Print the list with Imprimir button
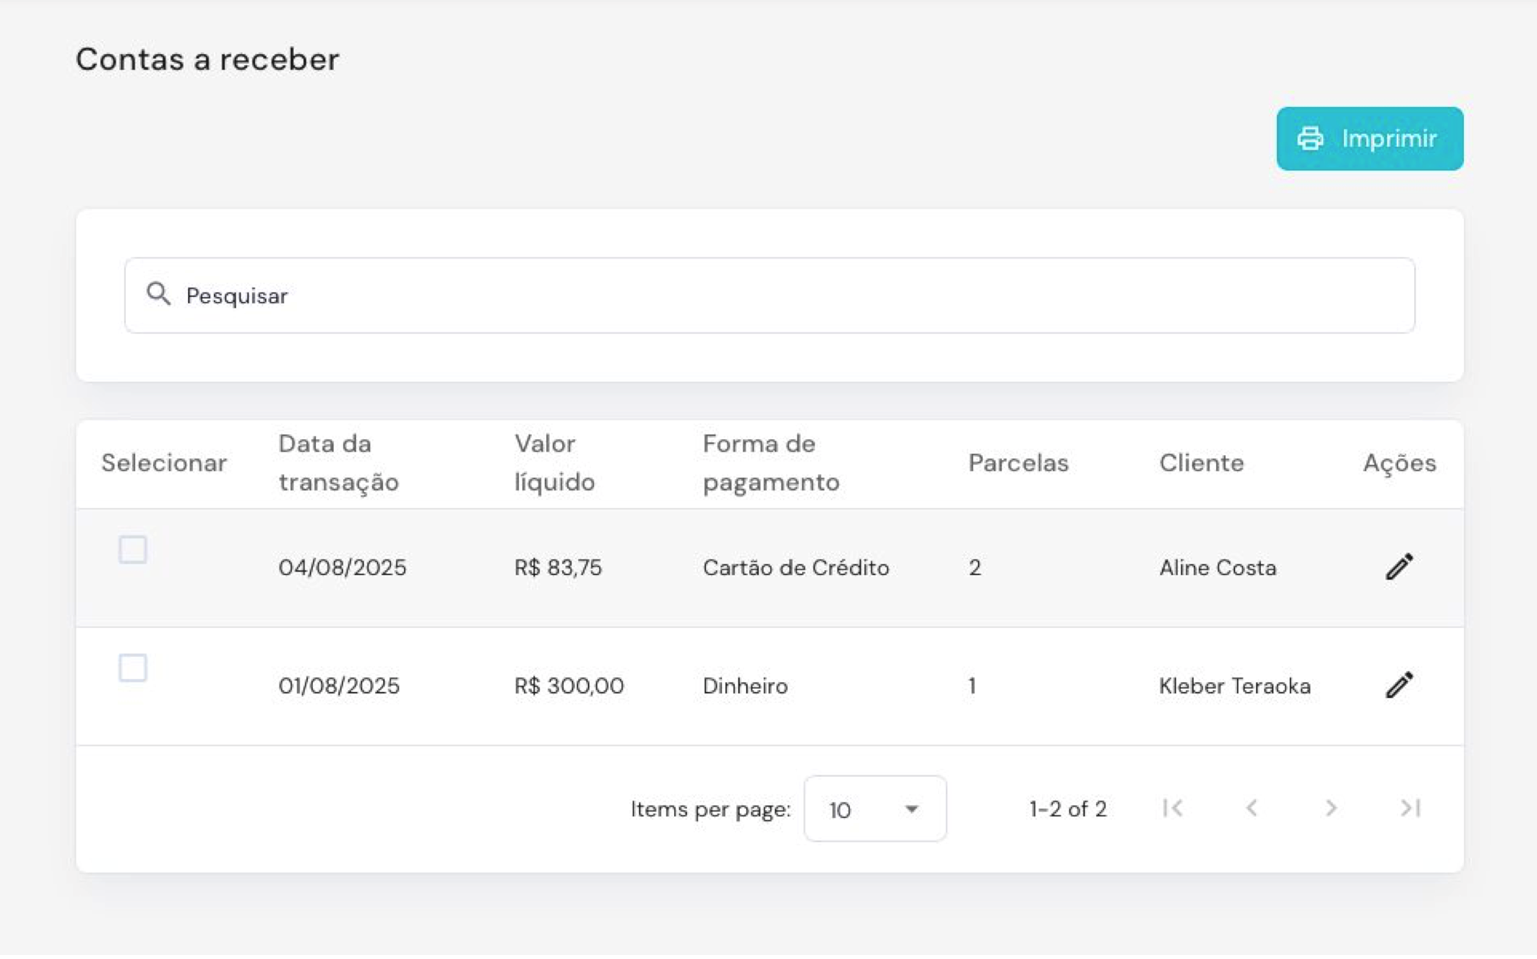The height and width of the screenshot is (959, 1537). [1369, 139]
